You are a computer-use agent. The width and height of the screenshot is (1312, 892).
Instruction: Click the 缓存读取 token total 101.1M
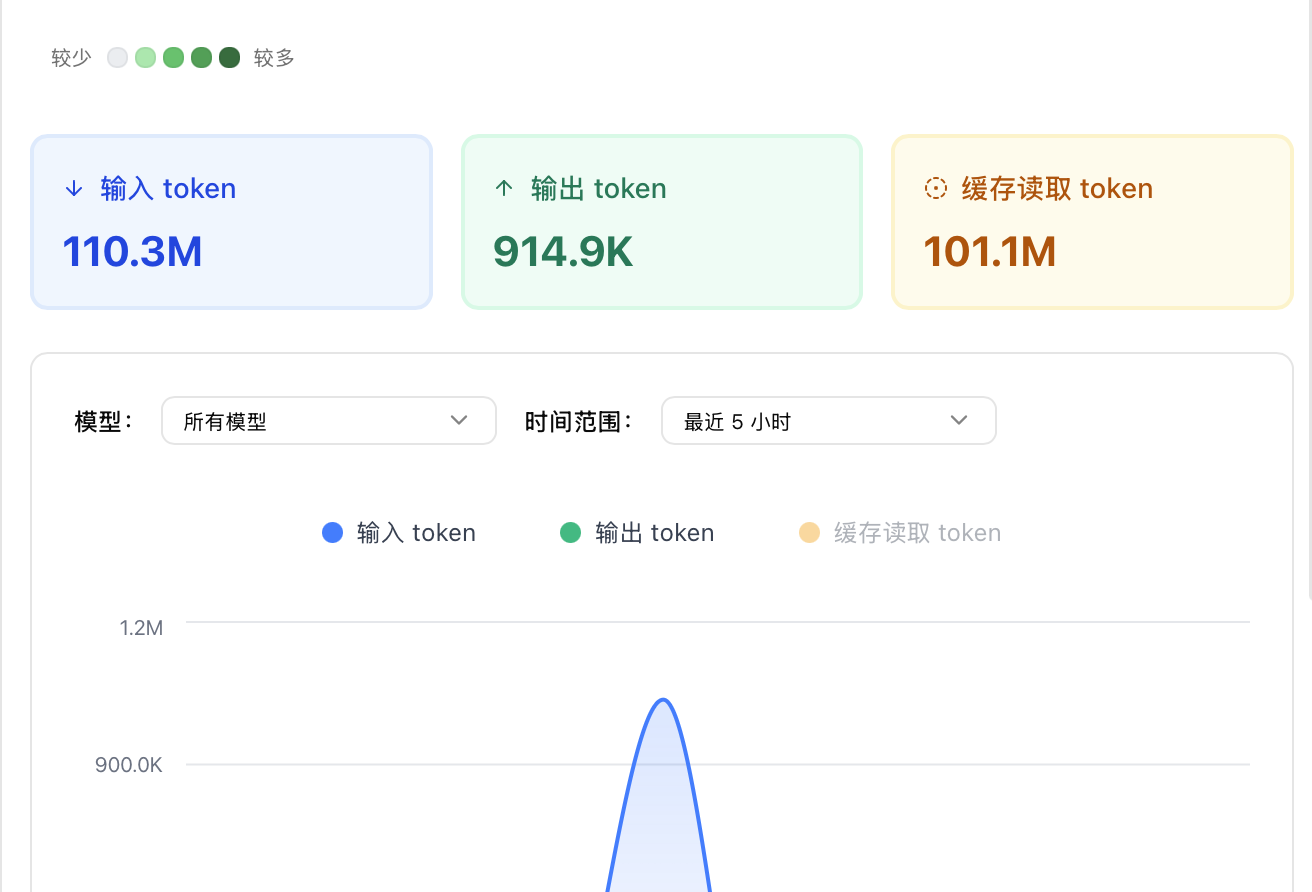coord(990,252)
